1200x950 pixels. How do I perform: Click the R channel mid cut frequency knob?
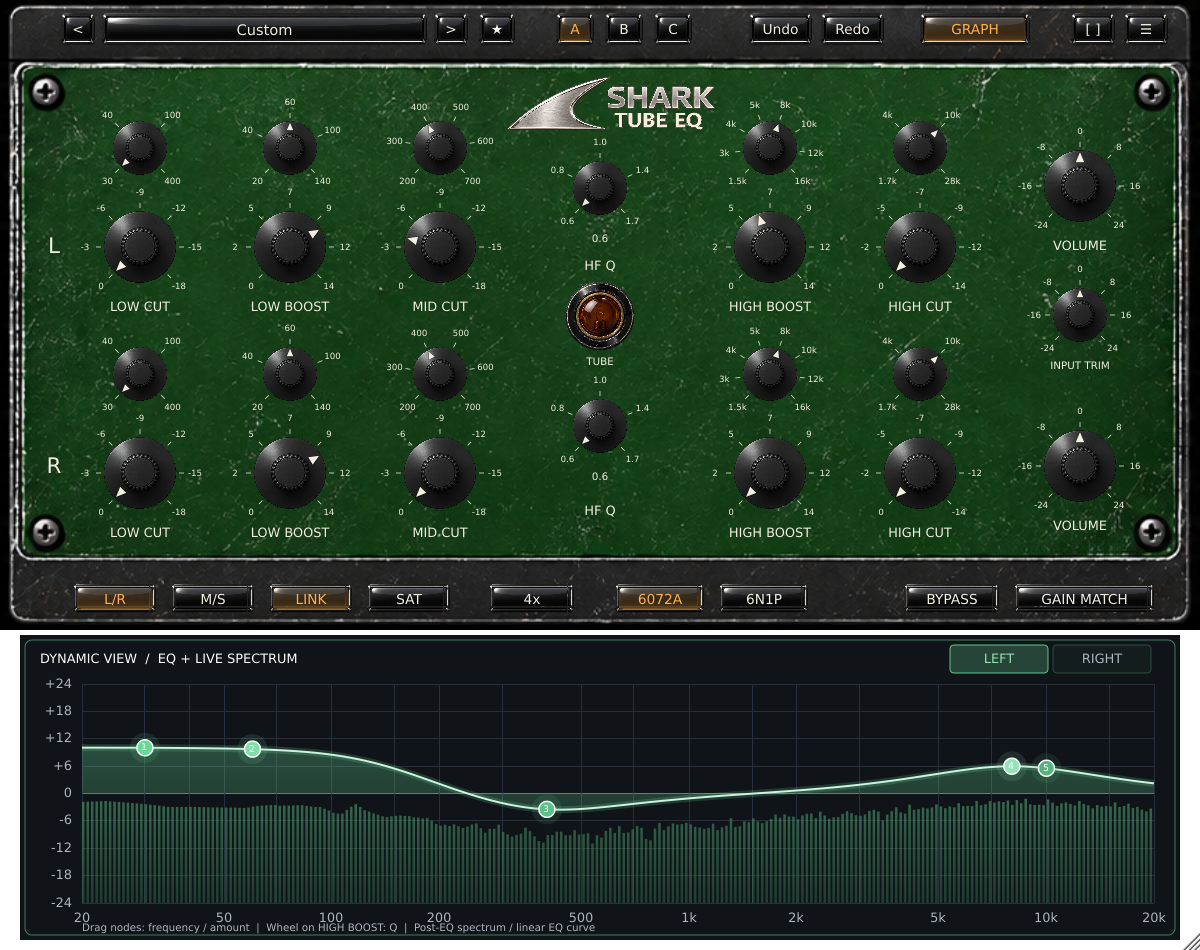pos(440,374)
